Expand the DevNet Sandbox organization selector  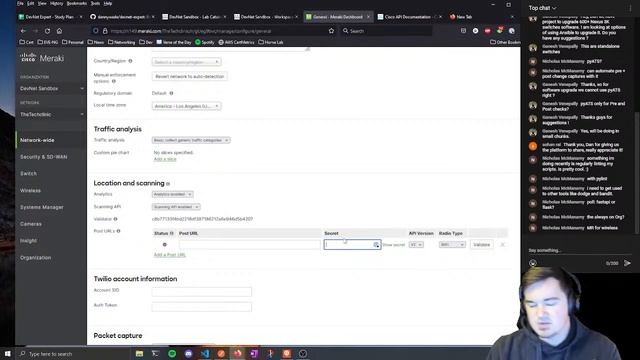point(51,89)
